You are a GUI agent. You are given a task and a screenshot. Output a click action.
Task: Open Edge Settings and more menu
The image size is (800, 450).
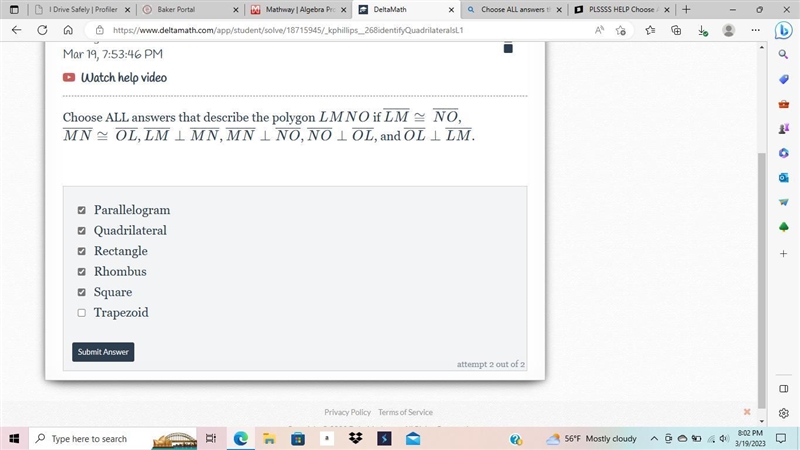[756, 30]
